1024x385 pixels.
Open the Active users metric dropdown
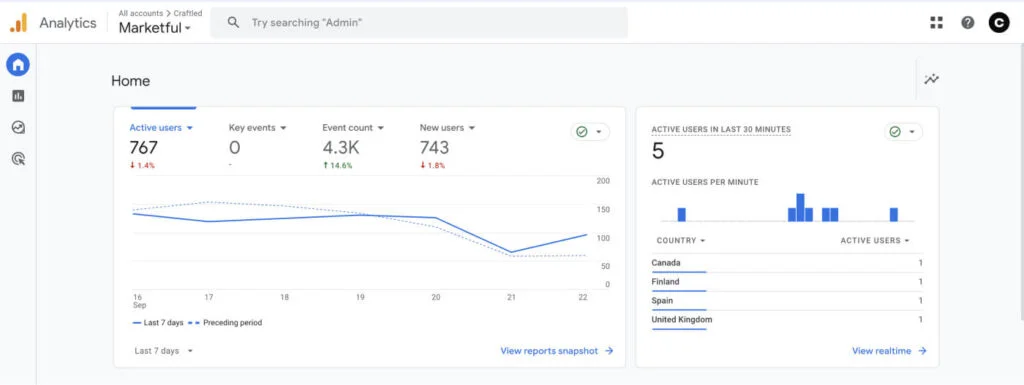click(x=161, y=128)
